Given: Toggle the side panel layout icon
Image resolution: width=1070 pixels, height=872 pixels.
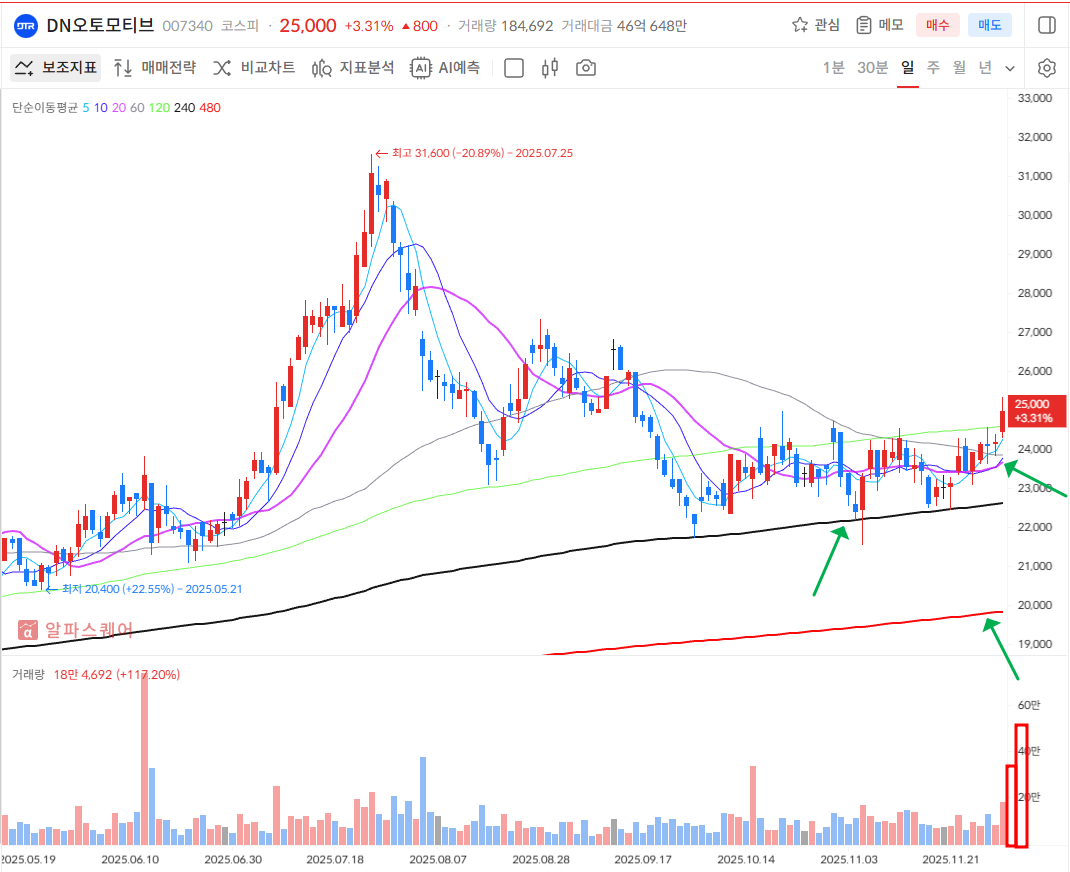Looking at the screenshot, I should pos(1047,25).
